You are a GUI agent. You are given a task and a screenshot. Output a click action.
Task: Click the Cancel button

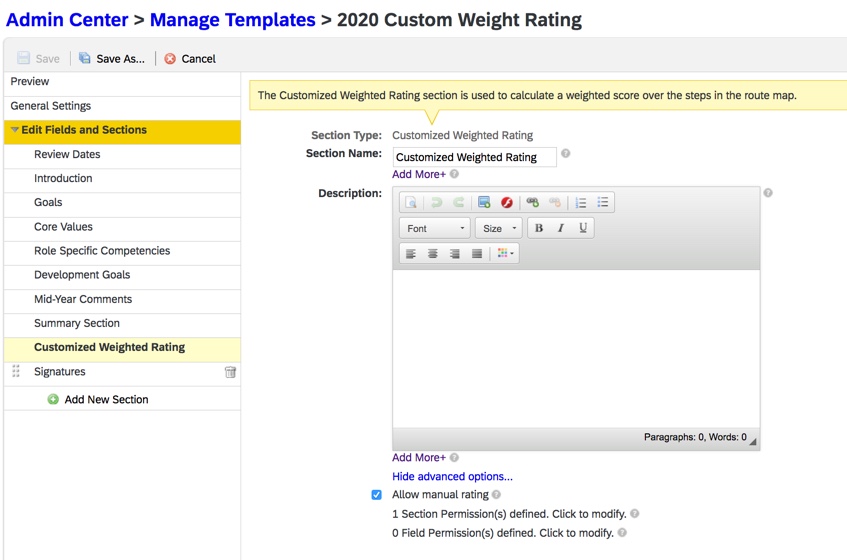190,59
